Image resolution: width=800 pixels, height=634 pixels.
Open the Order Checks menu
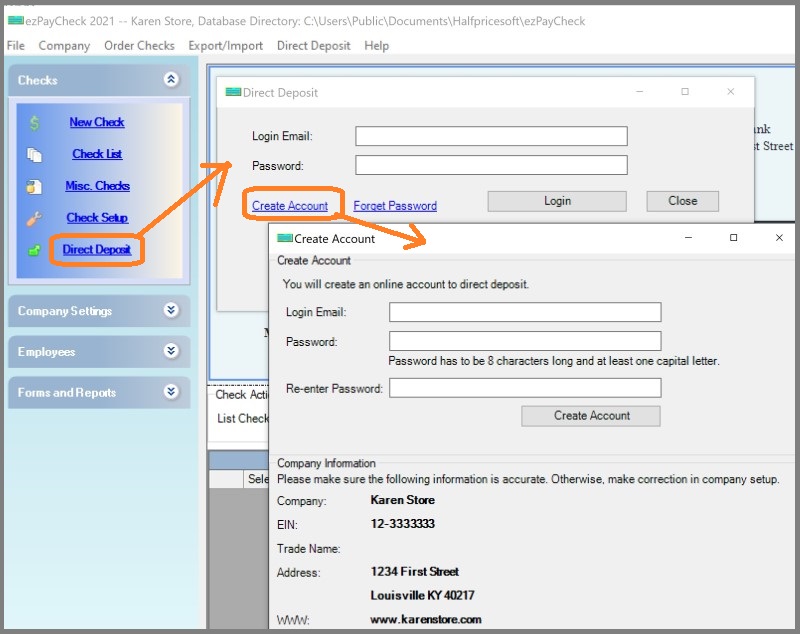point(139,46)
